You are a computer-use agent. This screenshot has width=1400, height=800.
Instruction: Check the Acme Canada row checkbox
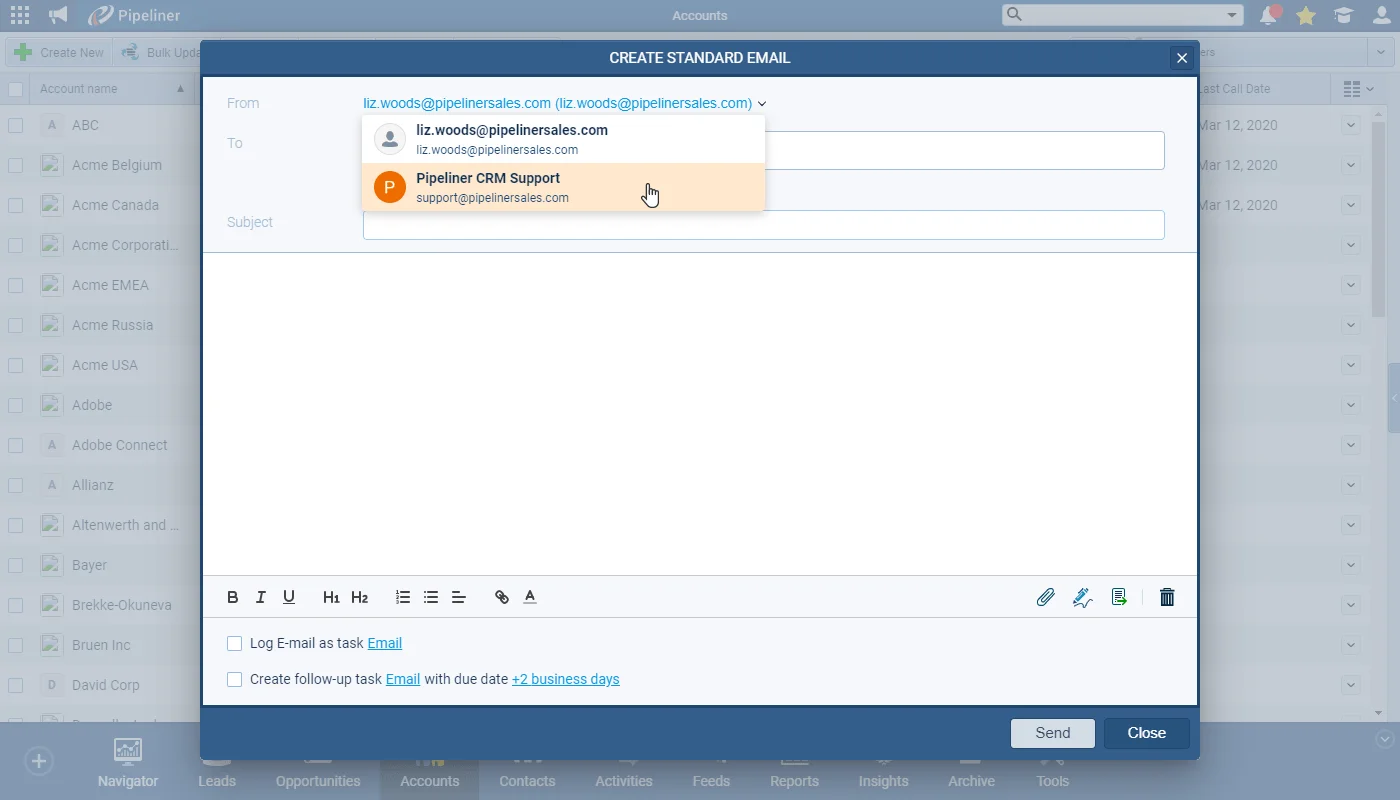(x=15, y=205)
